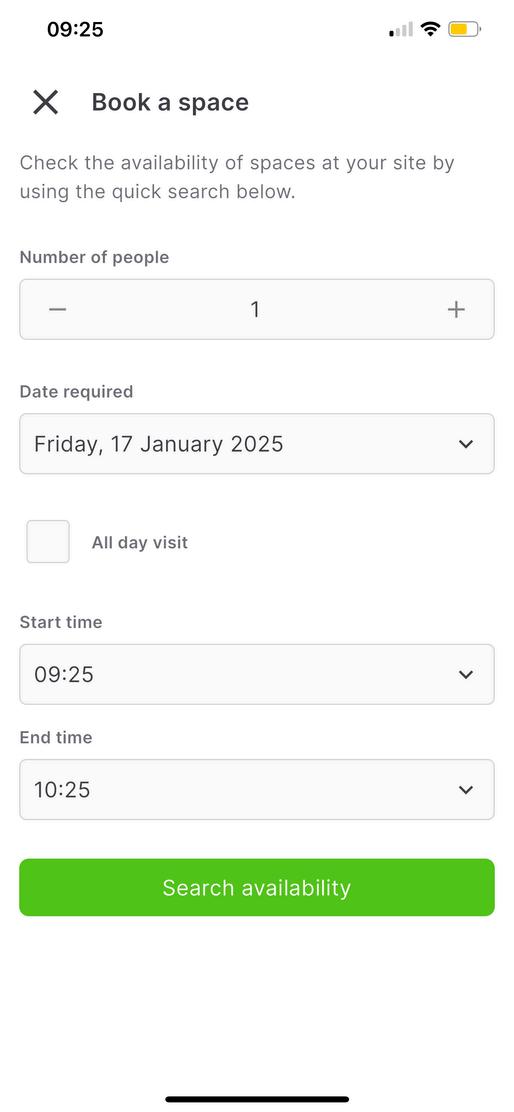Tap the Book a space heading
This screenshot has height=1112, width=514.
(x=170, y=102)
